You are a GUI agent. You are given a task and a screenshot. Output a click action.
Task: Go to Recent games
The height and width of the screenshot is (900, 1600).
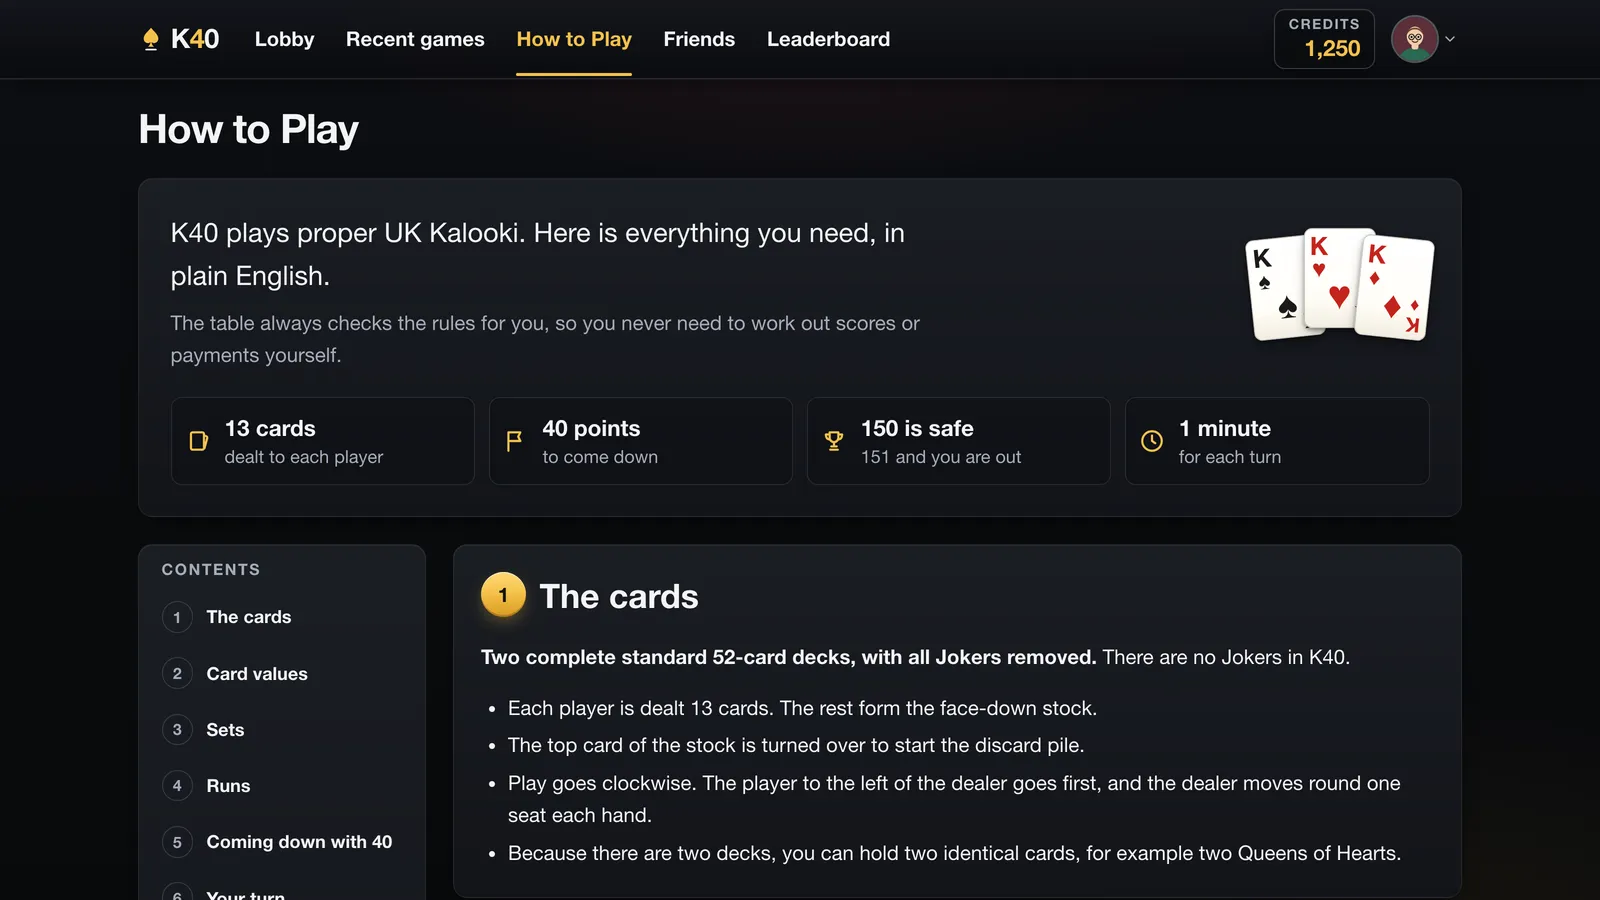(415, 39)
